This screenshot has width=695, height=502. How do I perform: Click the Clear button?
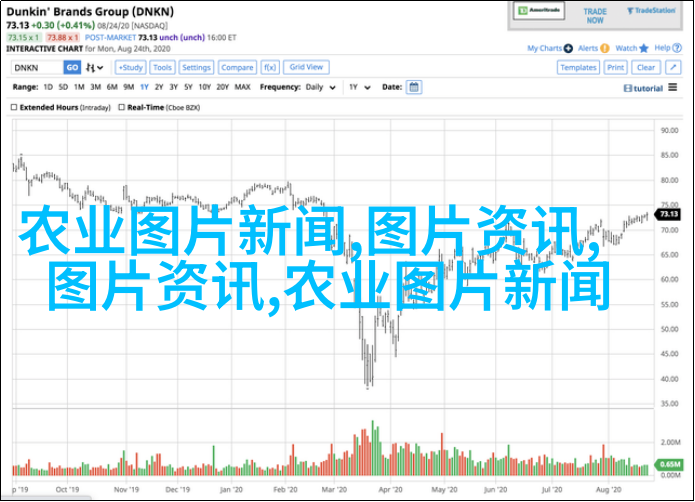click(x=646, y=67)
